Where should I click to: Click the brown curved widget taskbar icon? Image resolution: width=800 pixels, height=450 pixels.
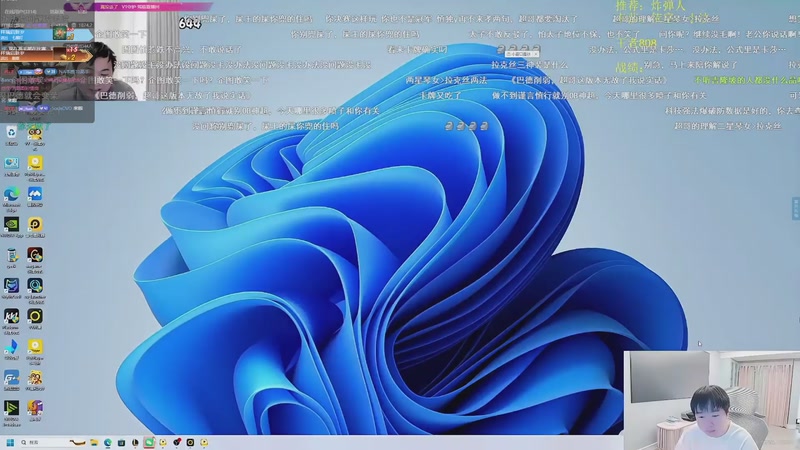[78, 442]
